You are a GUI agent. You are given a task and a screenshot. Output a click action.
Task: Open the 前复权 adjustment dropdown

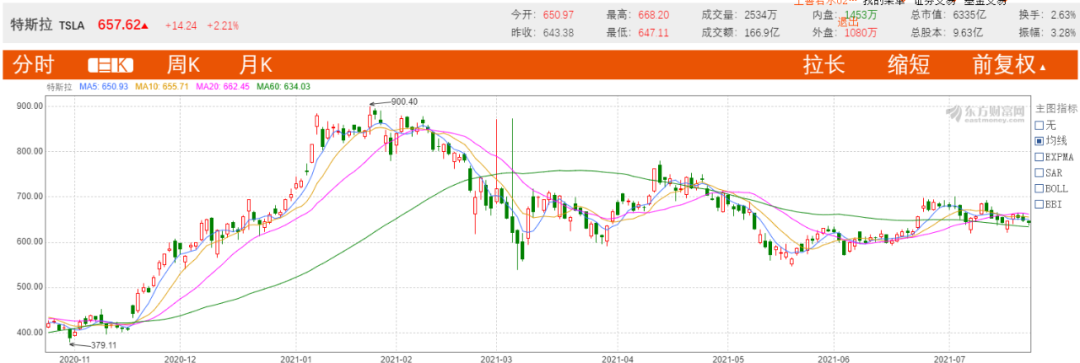point(1009,65)
